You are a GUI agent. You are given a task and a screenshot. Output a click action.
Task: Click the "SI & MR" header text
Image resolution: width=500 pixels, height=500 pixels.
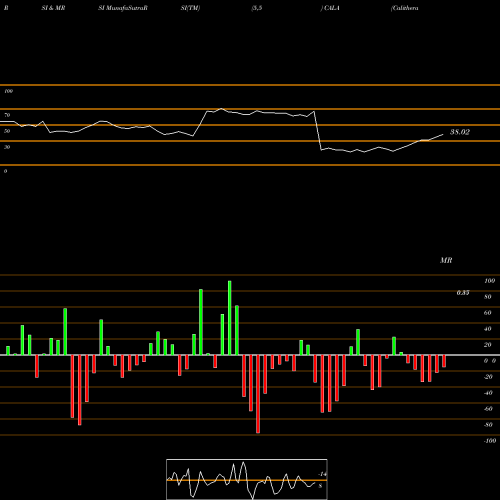(x=53, y=8)
